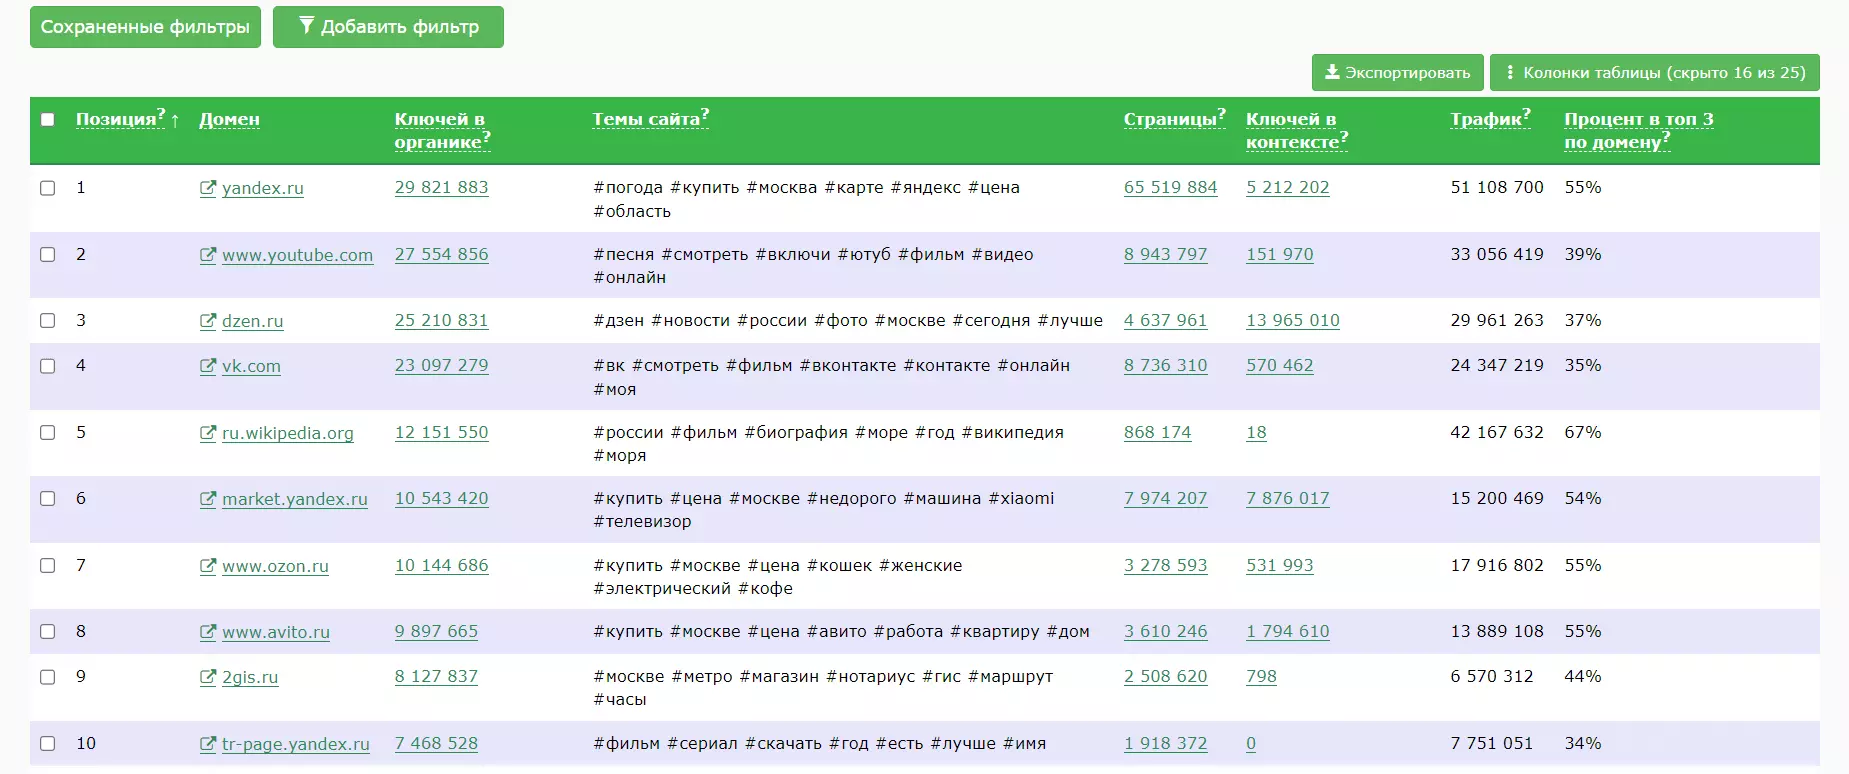Screen dimensions: 1849x774
Task: Select traffic value 51 108 700
Action: pos(1497,187)
